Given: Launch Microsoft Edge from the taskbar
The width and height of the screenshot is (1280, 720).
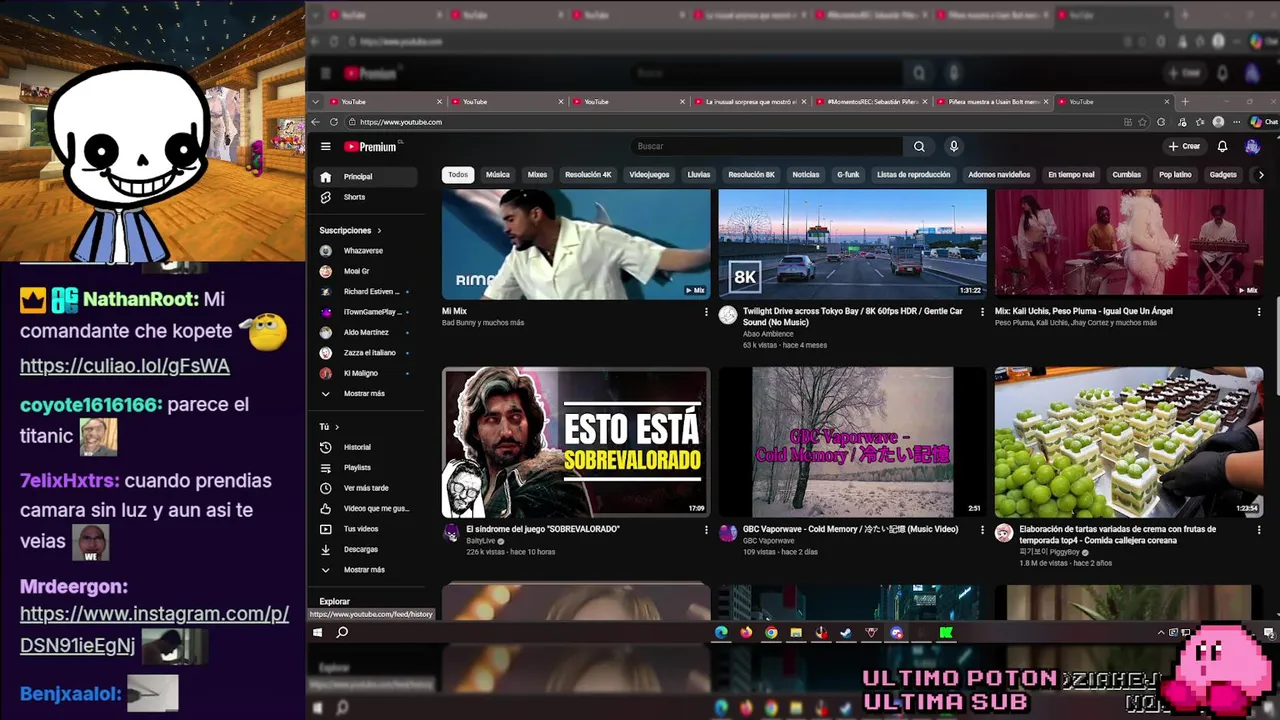Looking at the screenshot, I should [721, 632].
